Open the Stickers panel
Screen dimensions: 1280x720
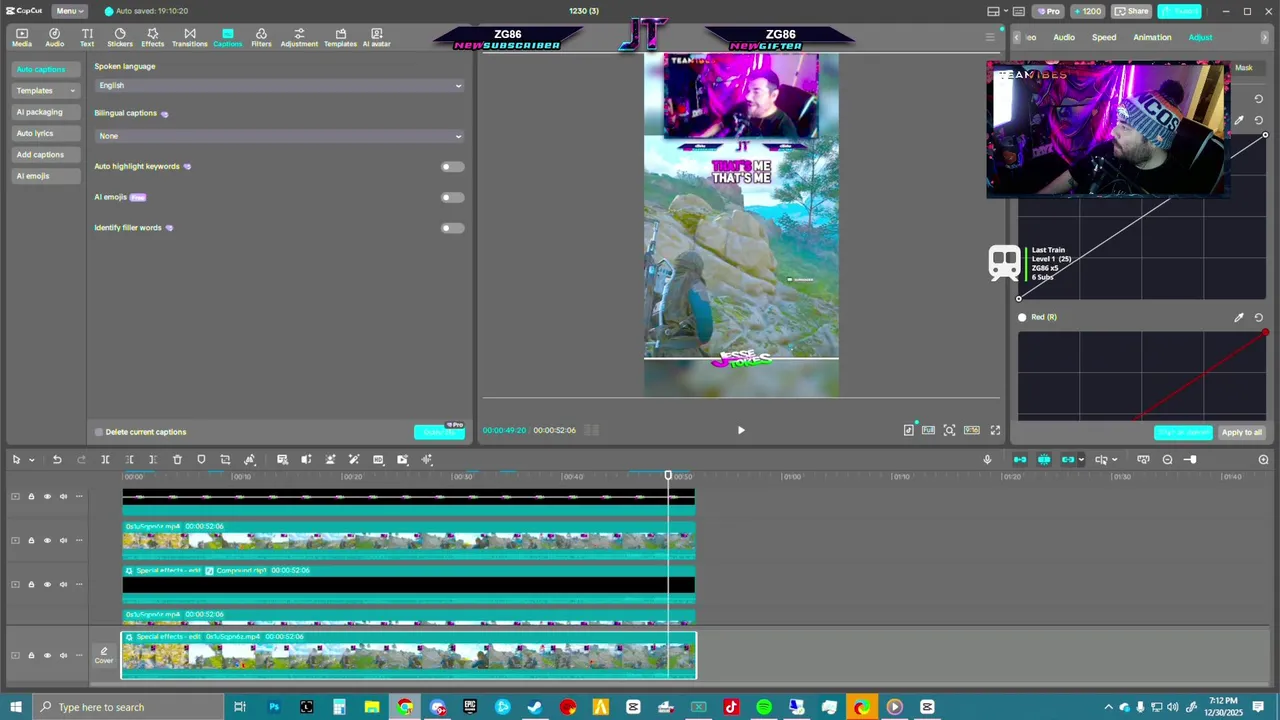(x=120, y=38)
